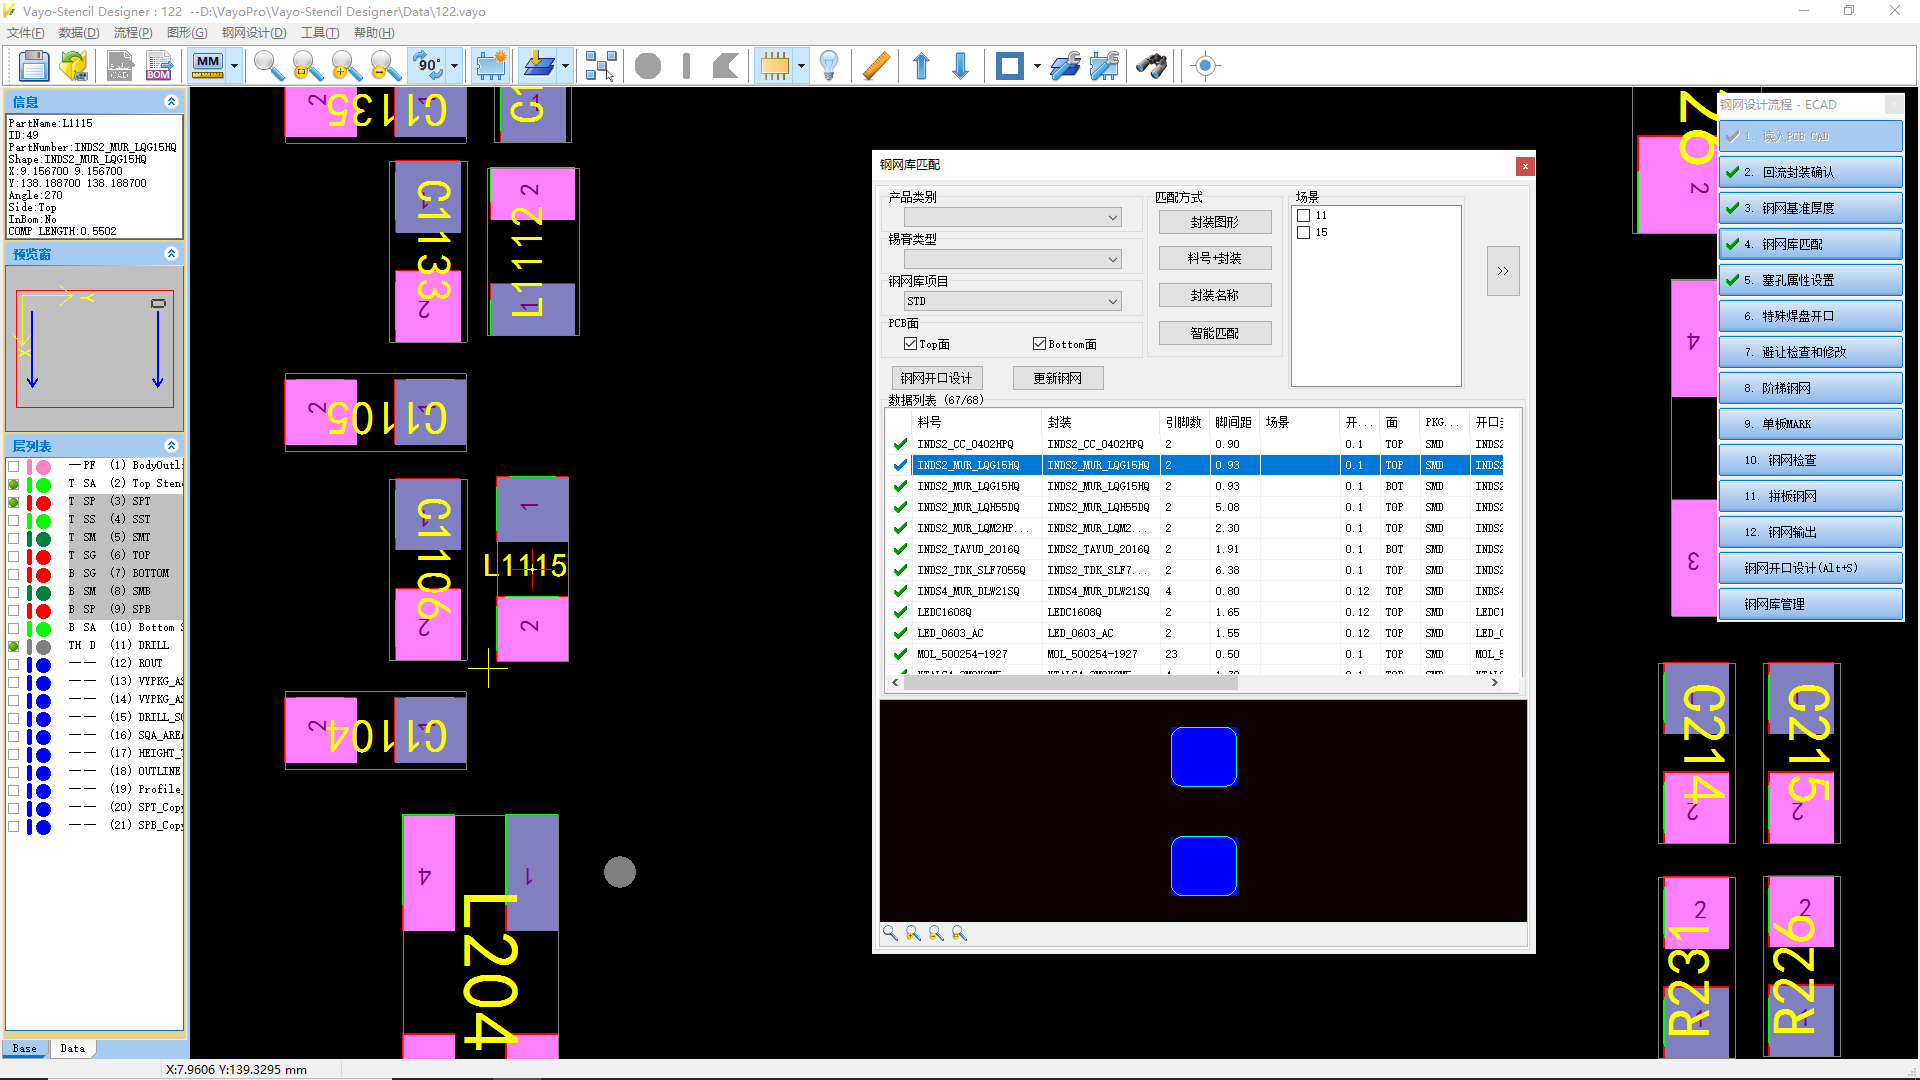1920x1080 pixels.
Task: Toggle the Top面 checkbox
Action: [x=910, y=344]
